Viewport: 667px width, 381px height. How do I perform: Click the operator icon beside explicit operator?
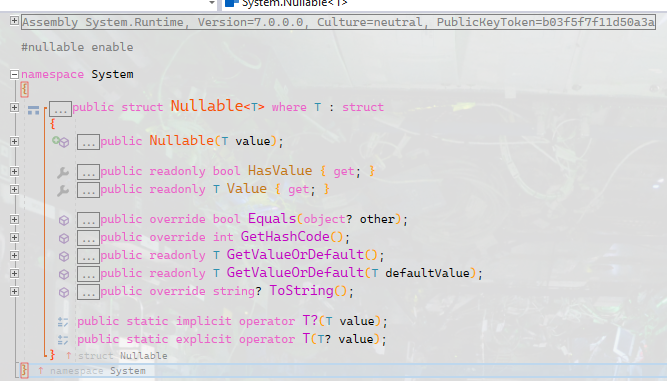click(x=63, y=340)
